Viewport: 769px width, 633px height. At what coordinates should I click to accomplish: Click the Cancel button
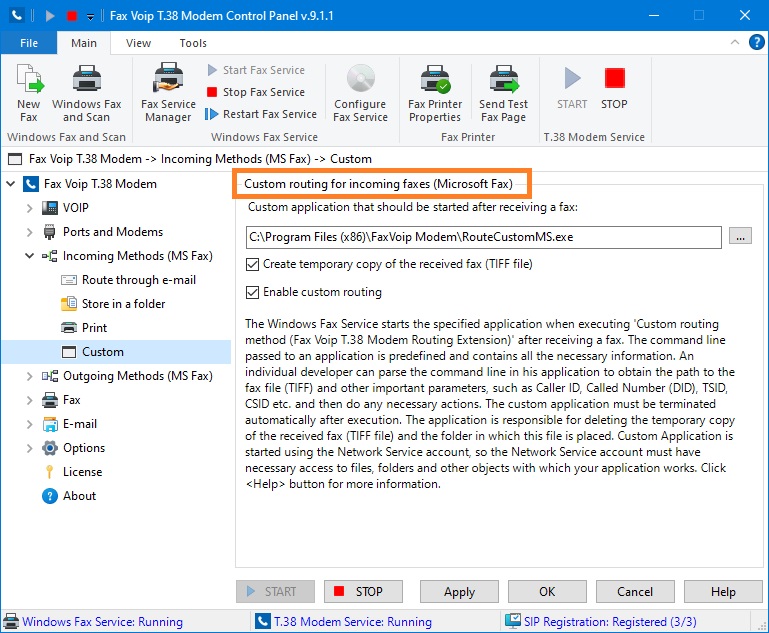pos(635,592)
